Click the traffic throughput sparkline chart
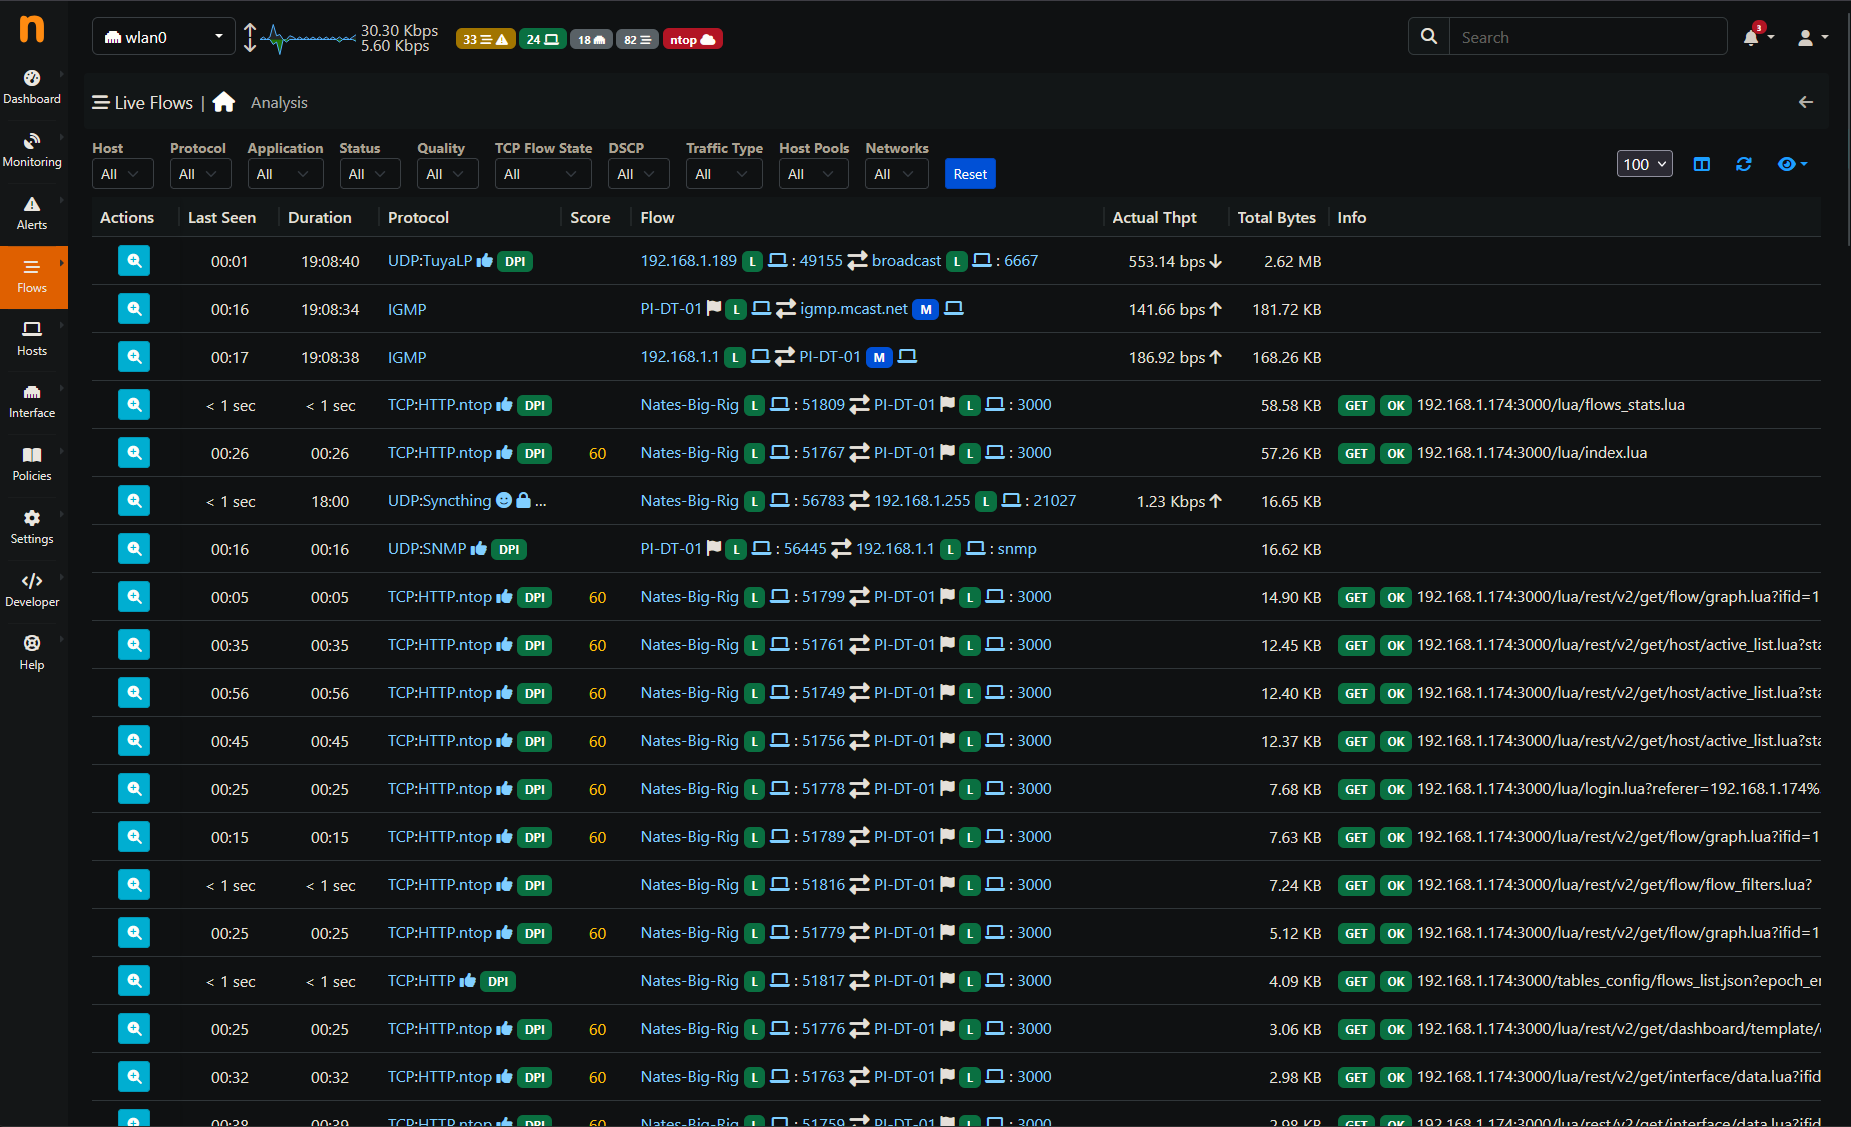This screenshot has width=1851, height=1127. [308, 38]
